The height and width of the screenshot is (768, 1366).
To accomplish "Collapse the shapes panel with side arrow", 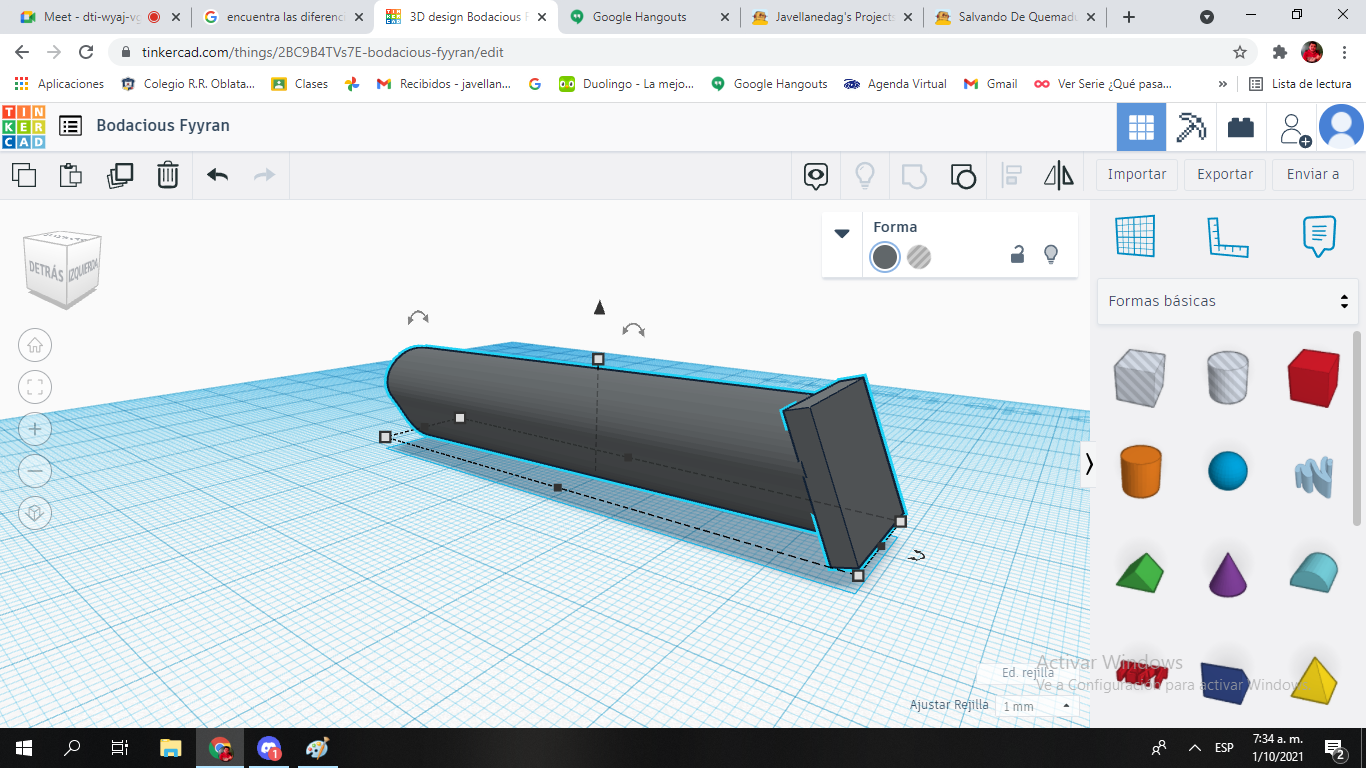I will coord(1089,464).
